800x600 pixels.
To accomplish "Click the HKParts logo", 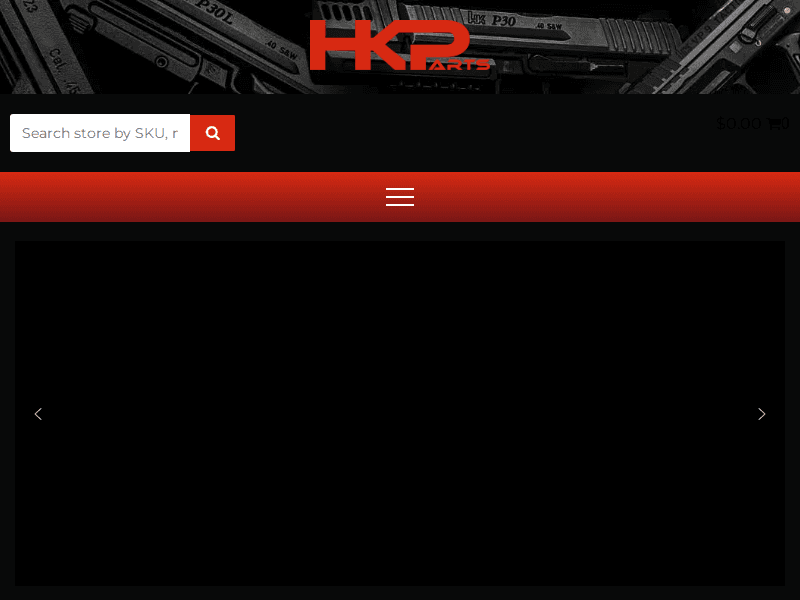I will [400, 45].
